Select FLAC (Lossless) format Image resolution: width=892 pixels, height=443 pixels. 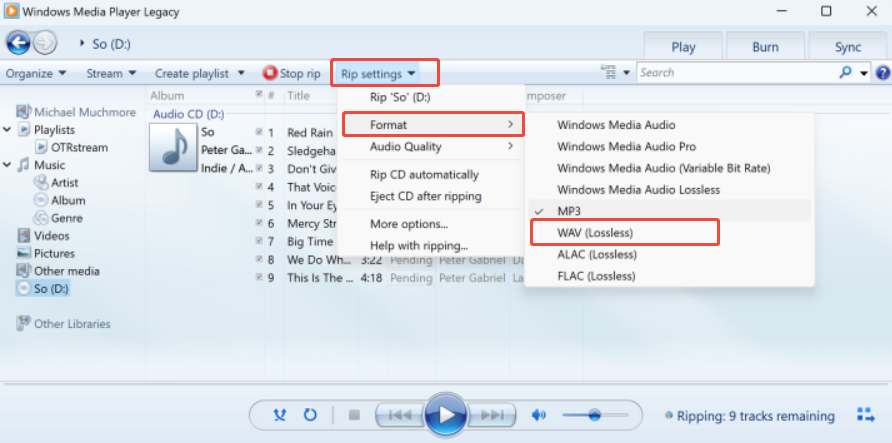(670, 276)
